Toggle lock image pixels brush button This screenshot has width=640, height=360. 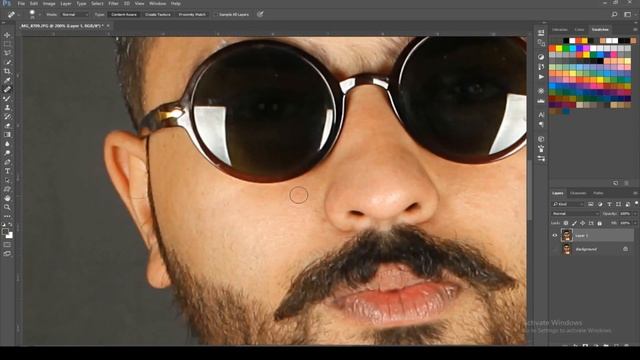(x=574, y=223)
